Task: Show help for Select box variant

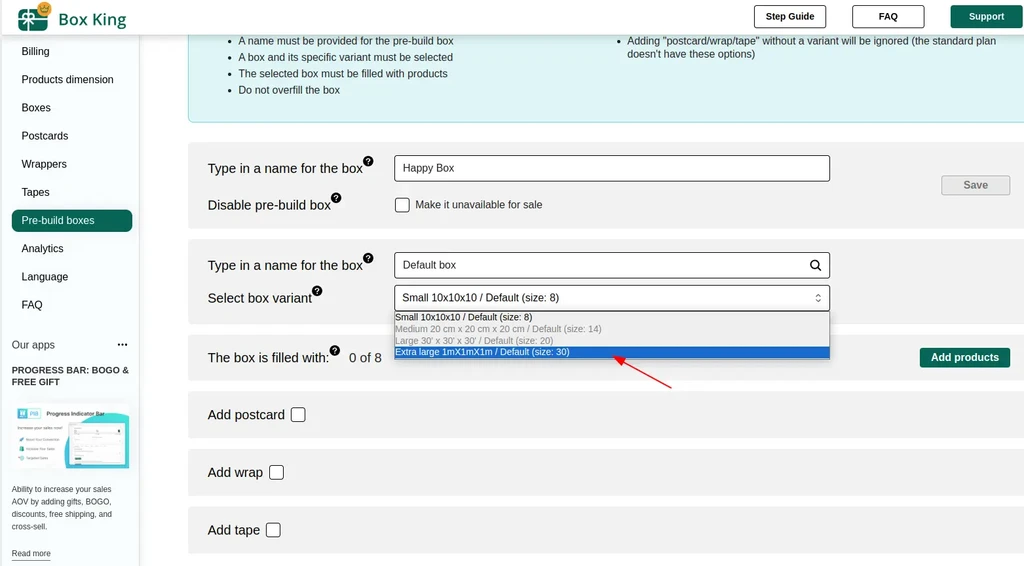Action: (317, 291)
